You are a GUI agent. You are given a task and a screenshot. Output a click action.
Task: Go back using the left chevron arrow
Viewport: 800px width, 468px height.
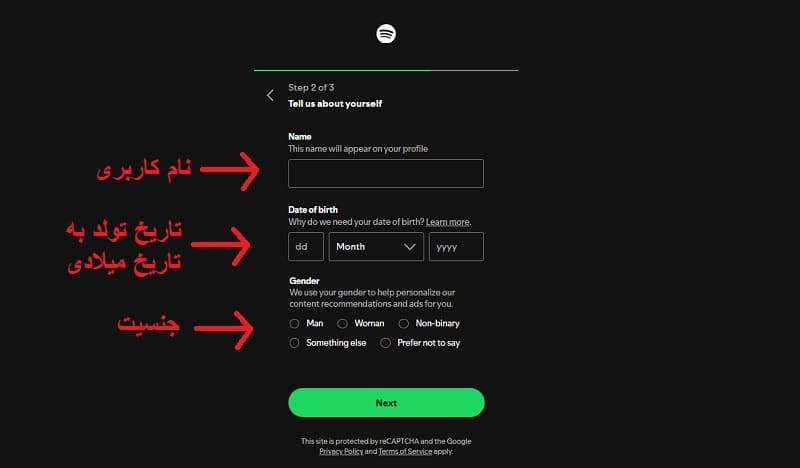point(270,95)
